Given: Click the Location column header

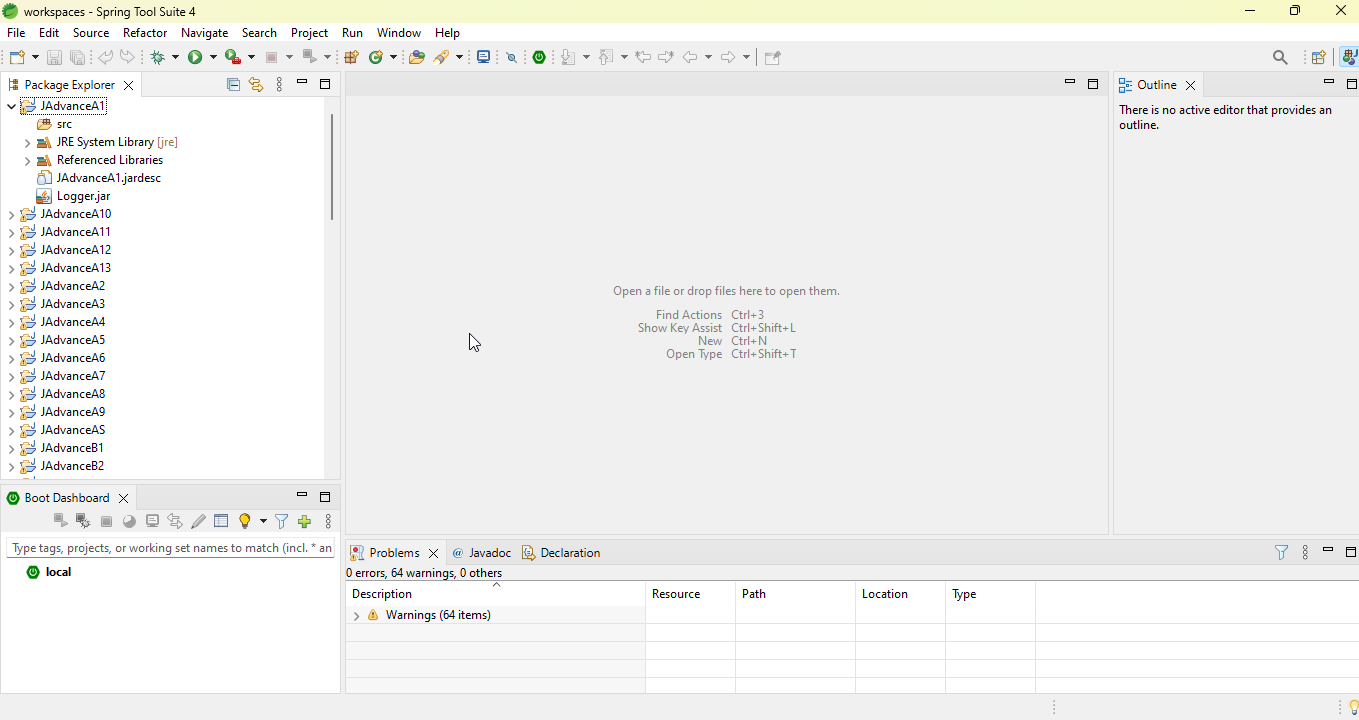Looking at the screenshot, I should (x=900, y=594).
